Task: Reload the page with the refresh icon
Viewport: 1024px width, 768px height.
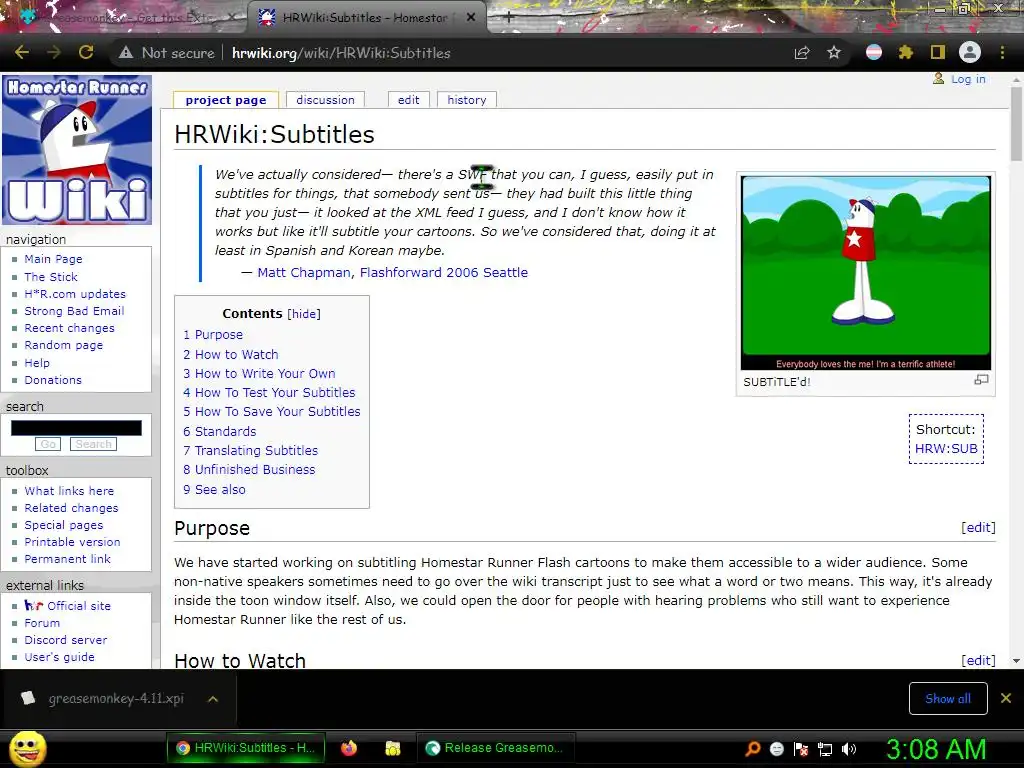Action: pos(86,53)
